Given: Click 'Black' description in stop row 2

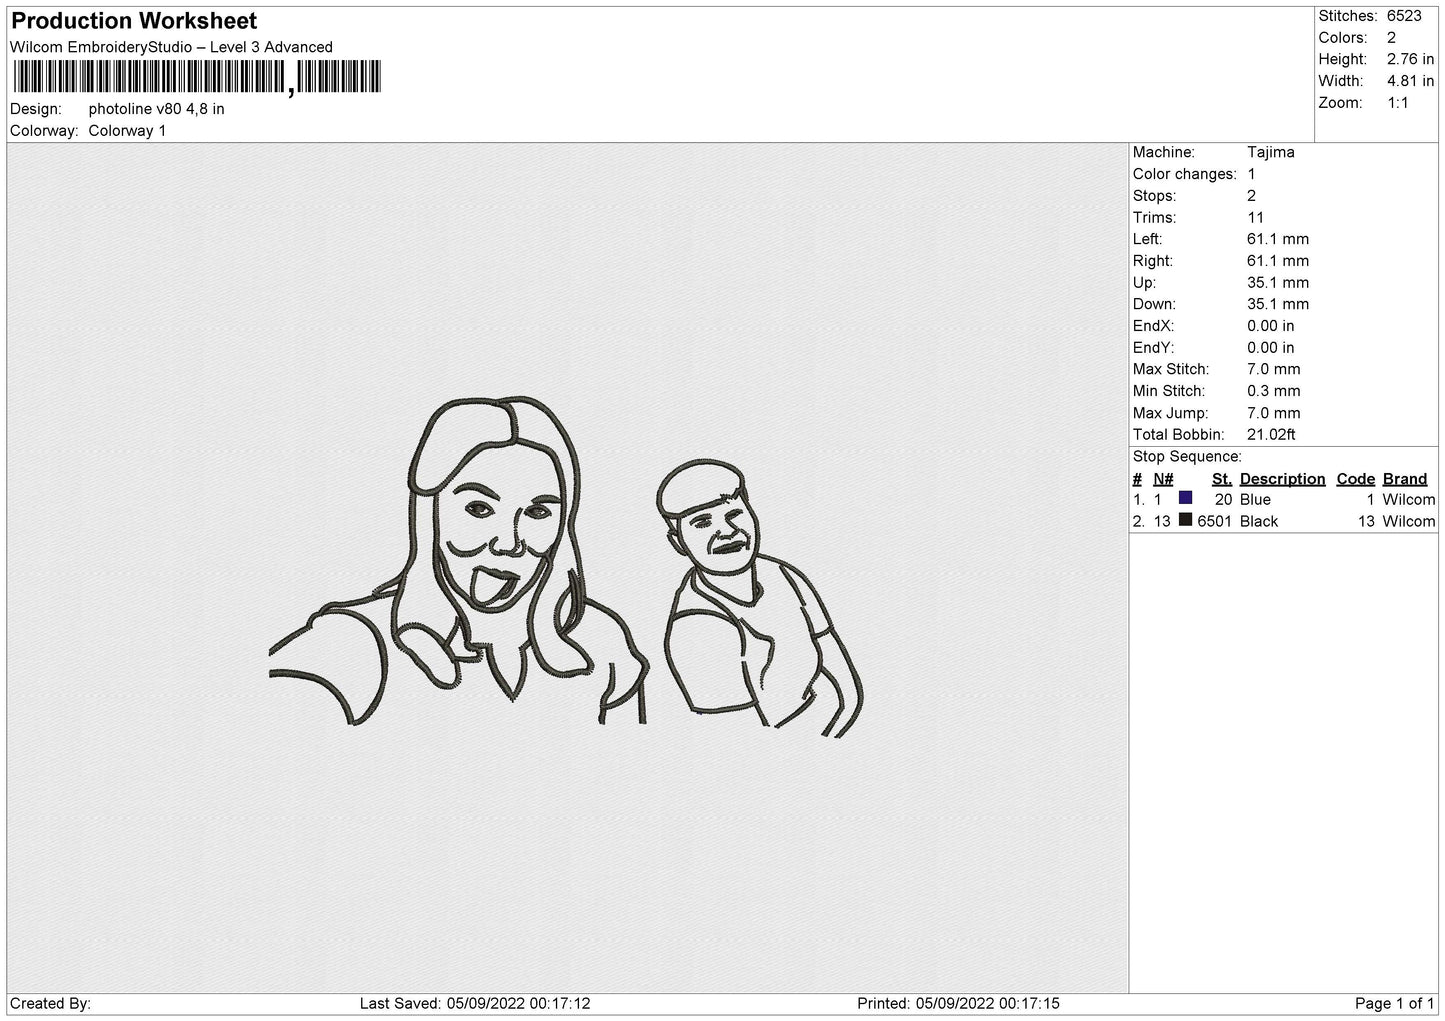Looking at the screenshot, I should tap(1259, 522).
